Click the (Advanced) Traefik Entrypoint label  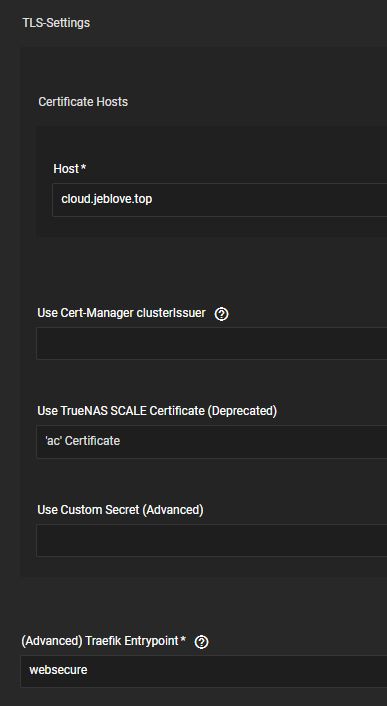[x=100, y=641]
